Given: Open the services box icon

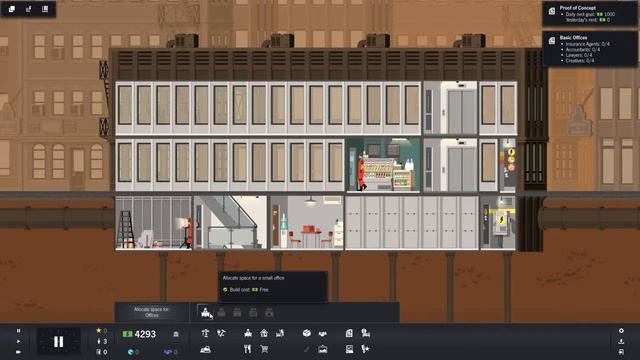Looking at the screenshot, I should 307,333.
